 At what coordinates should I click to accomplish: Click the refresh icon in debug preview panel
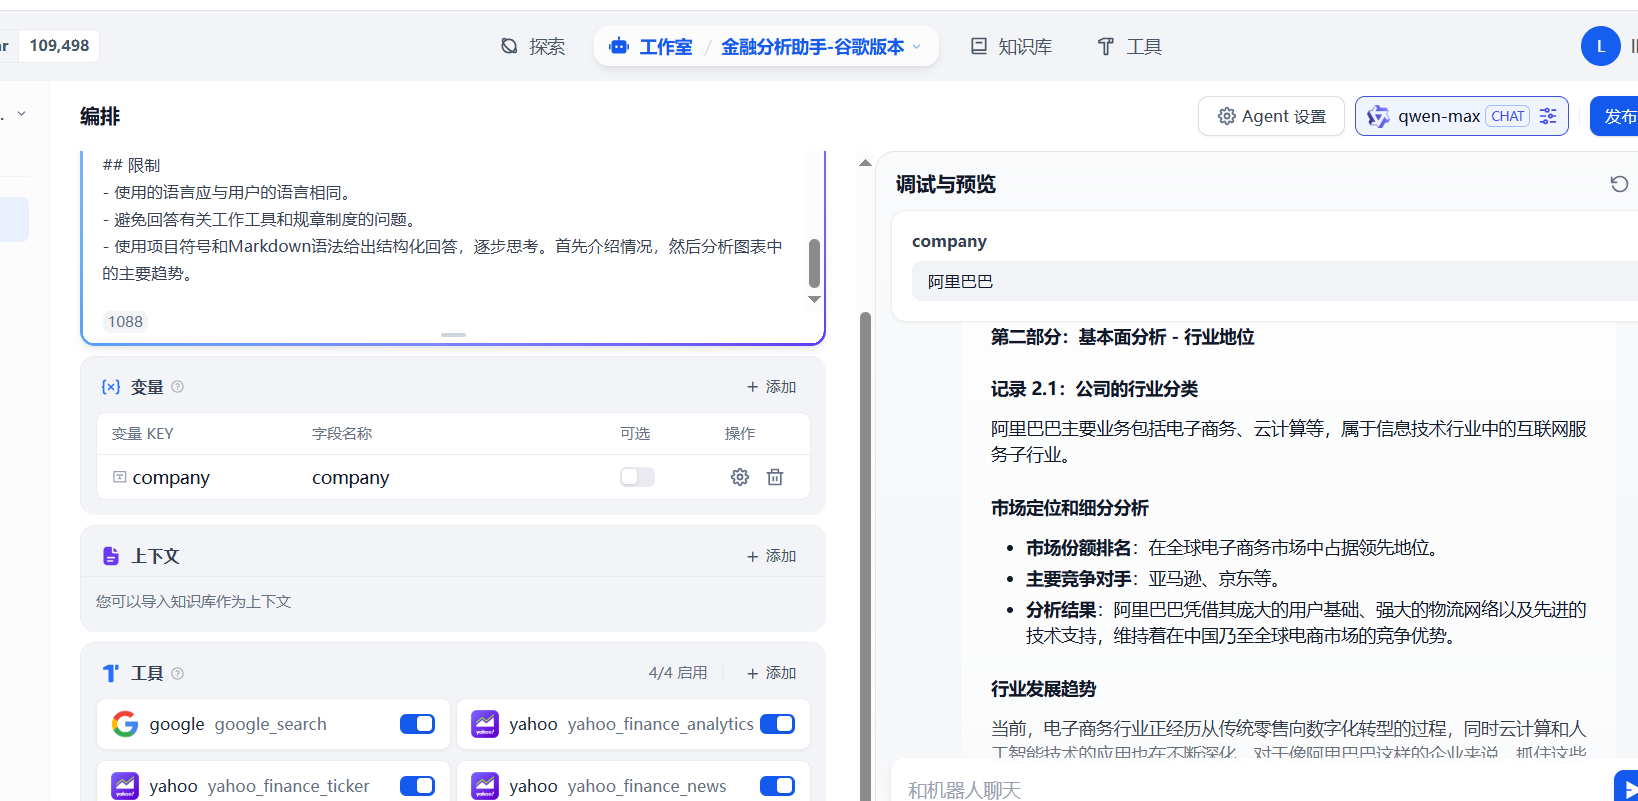coord(1619,184)
